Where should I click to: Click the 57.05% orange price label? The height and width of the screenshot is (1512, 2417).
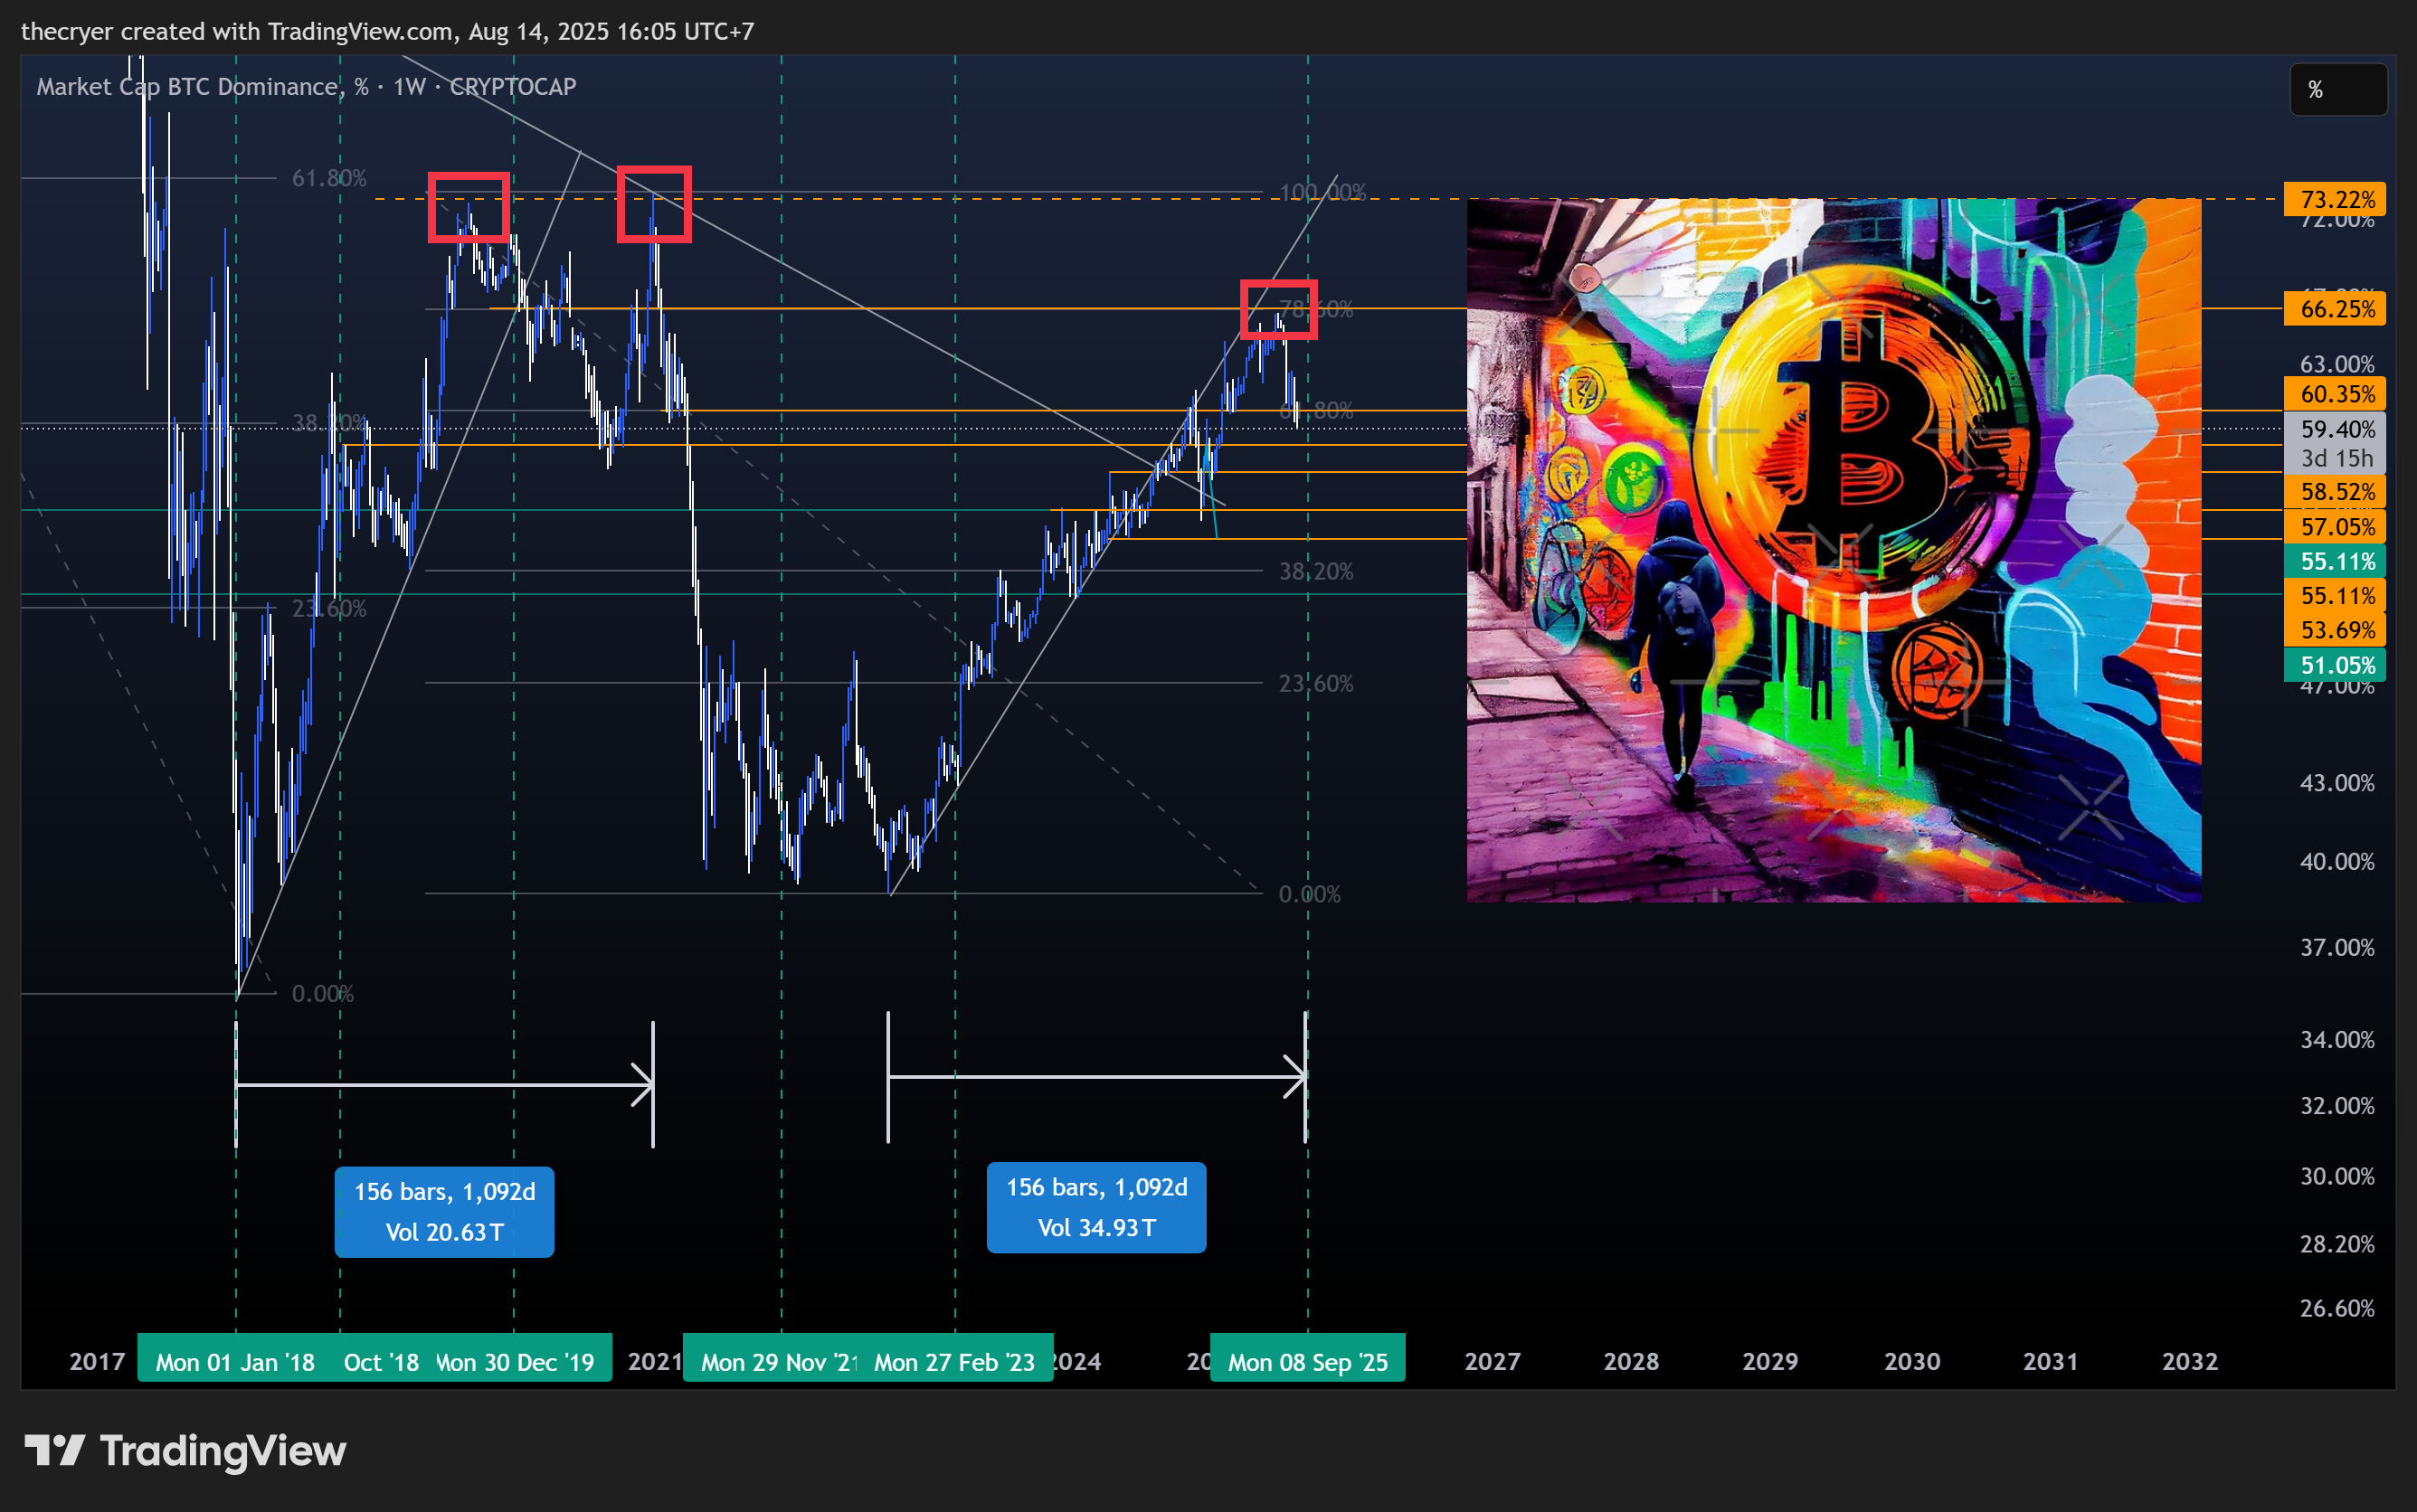[2335, 527]
